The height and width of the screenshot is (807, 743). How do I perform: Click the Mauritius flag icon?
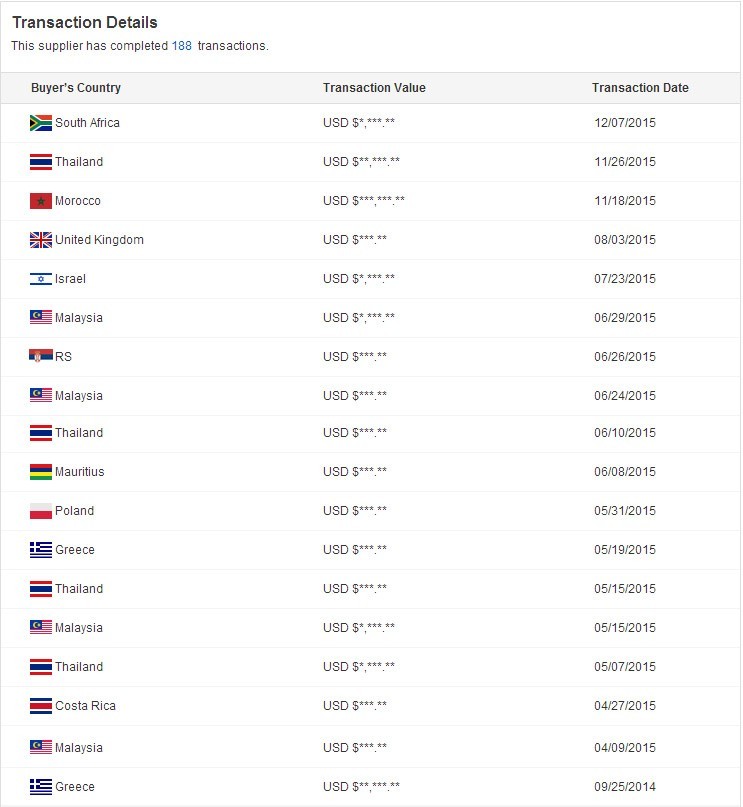[x=41, y=472]
